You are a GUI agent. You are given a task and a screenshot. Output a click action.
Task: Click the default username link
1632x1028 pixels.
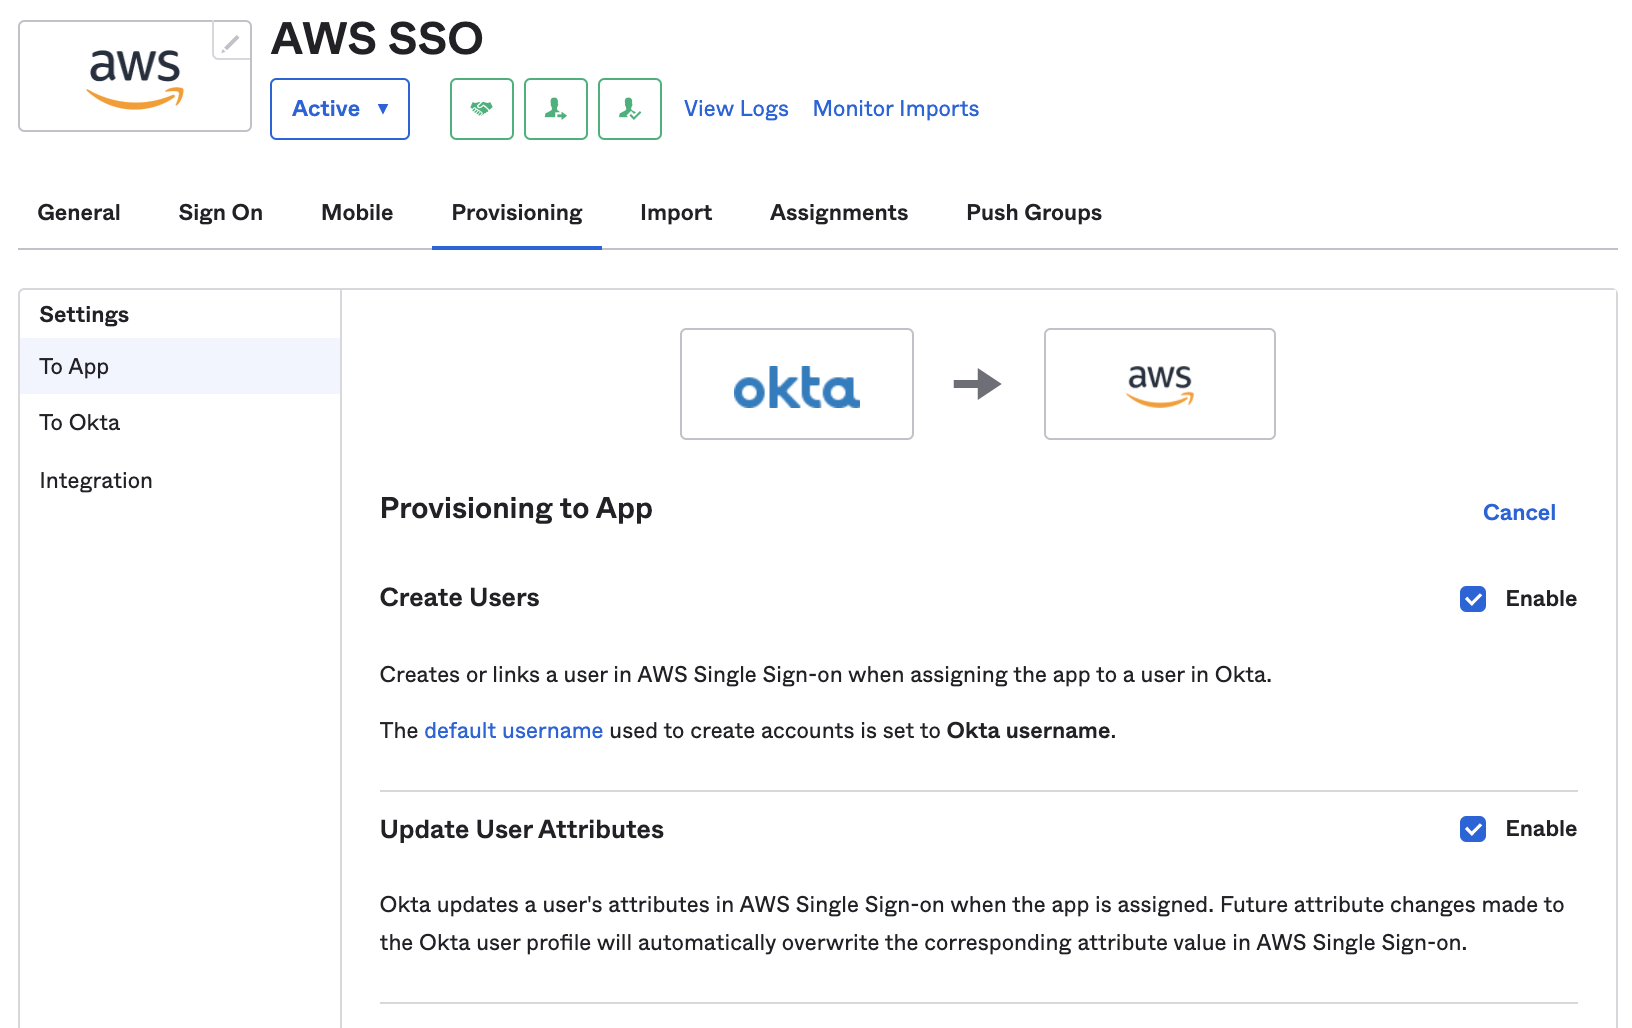coord(513,730)
